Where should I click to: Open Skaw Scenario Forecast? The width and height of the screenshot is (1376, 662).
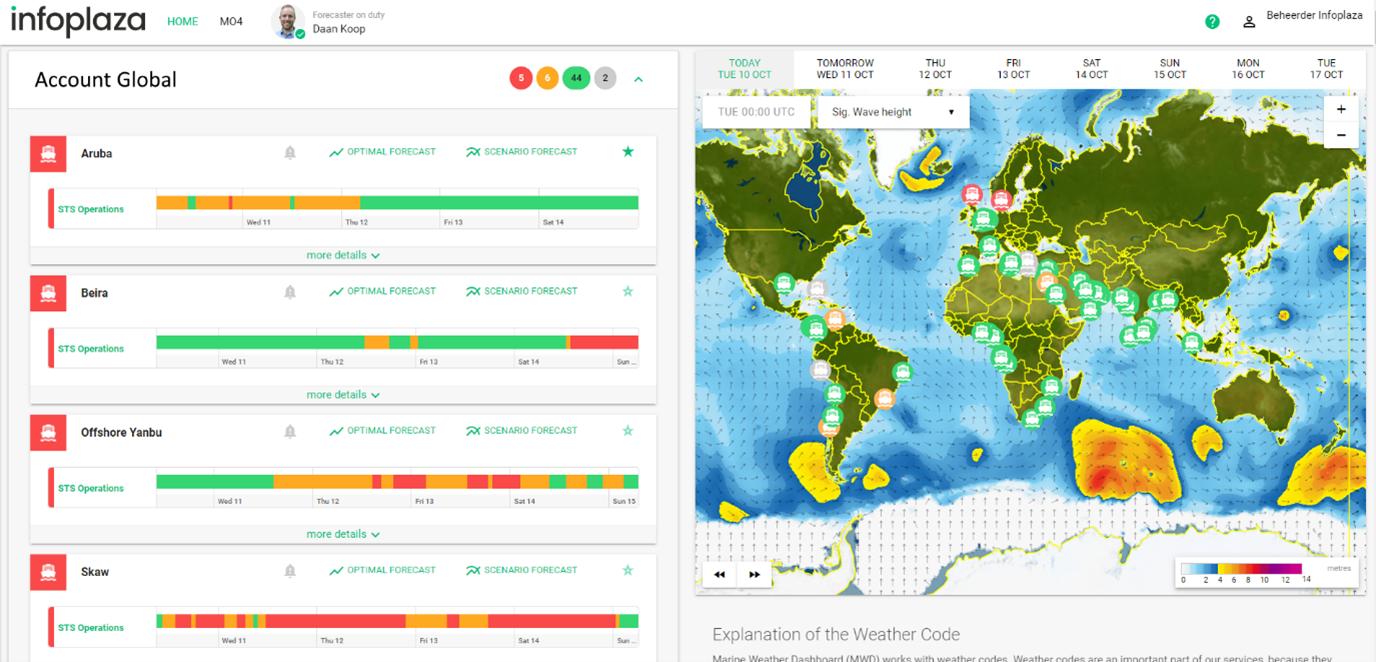tap(522, 570)
